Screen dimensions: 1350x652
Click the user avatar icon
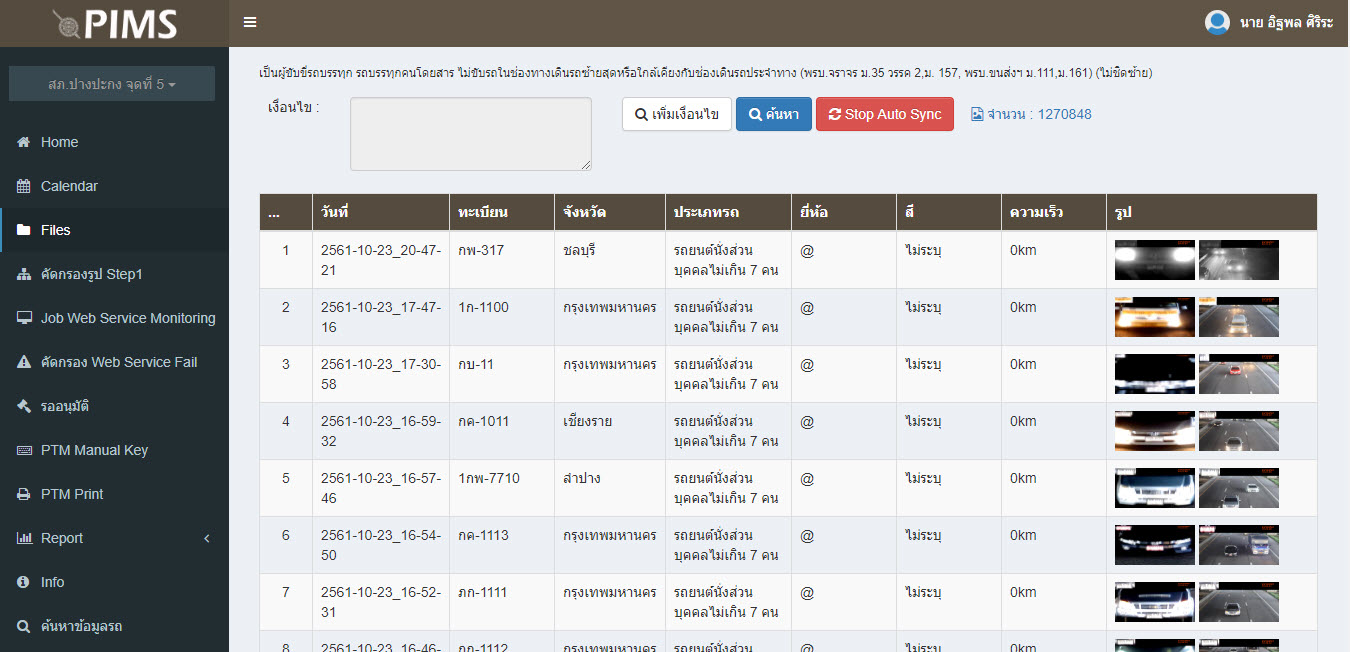(x=1217, y=23)
